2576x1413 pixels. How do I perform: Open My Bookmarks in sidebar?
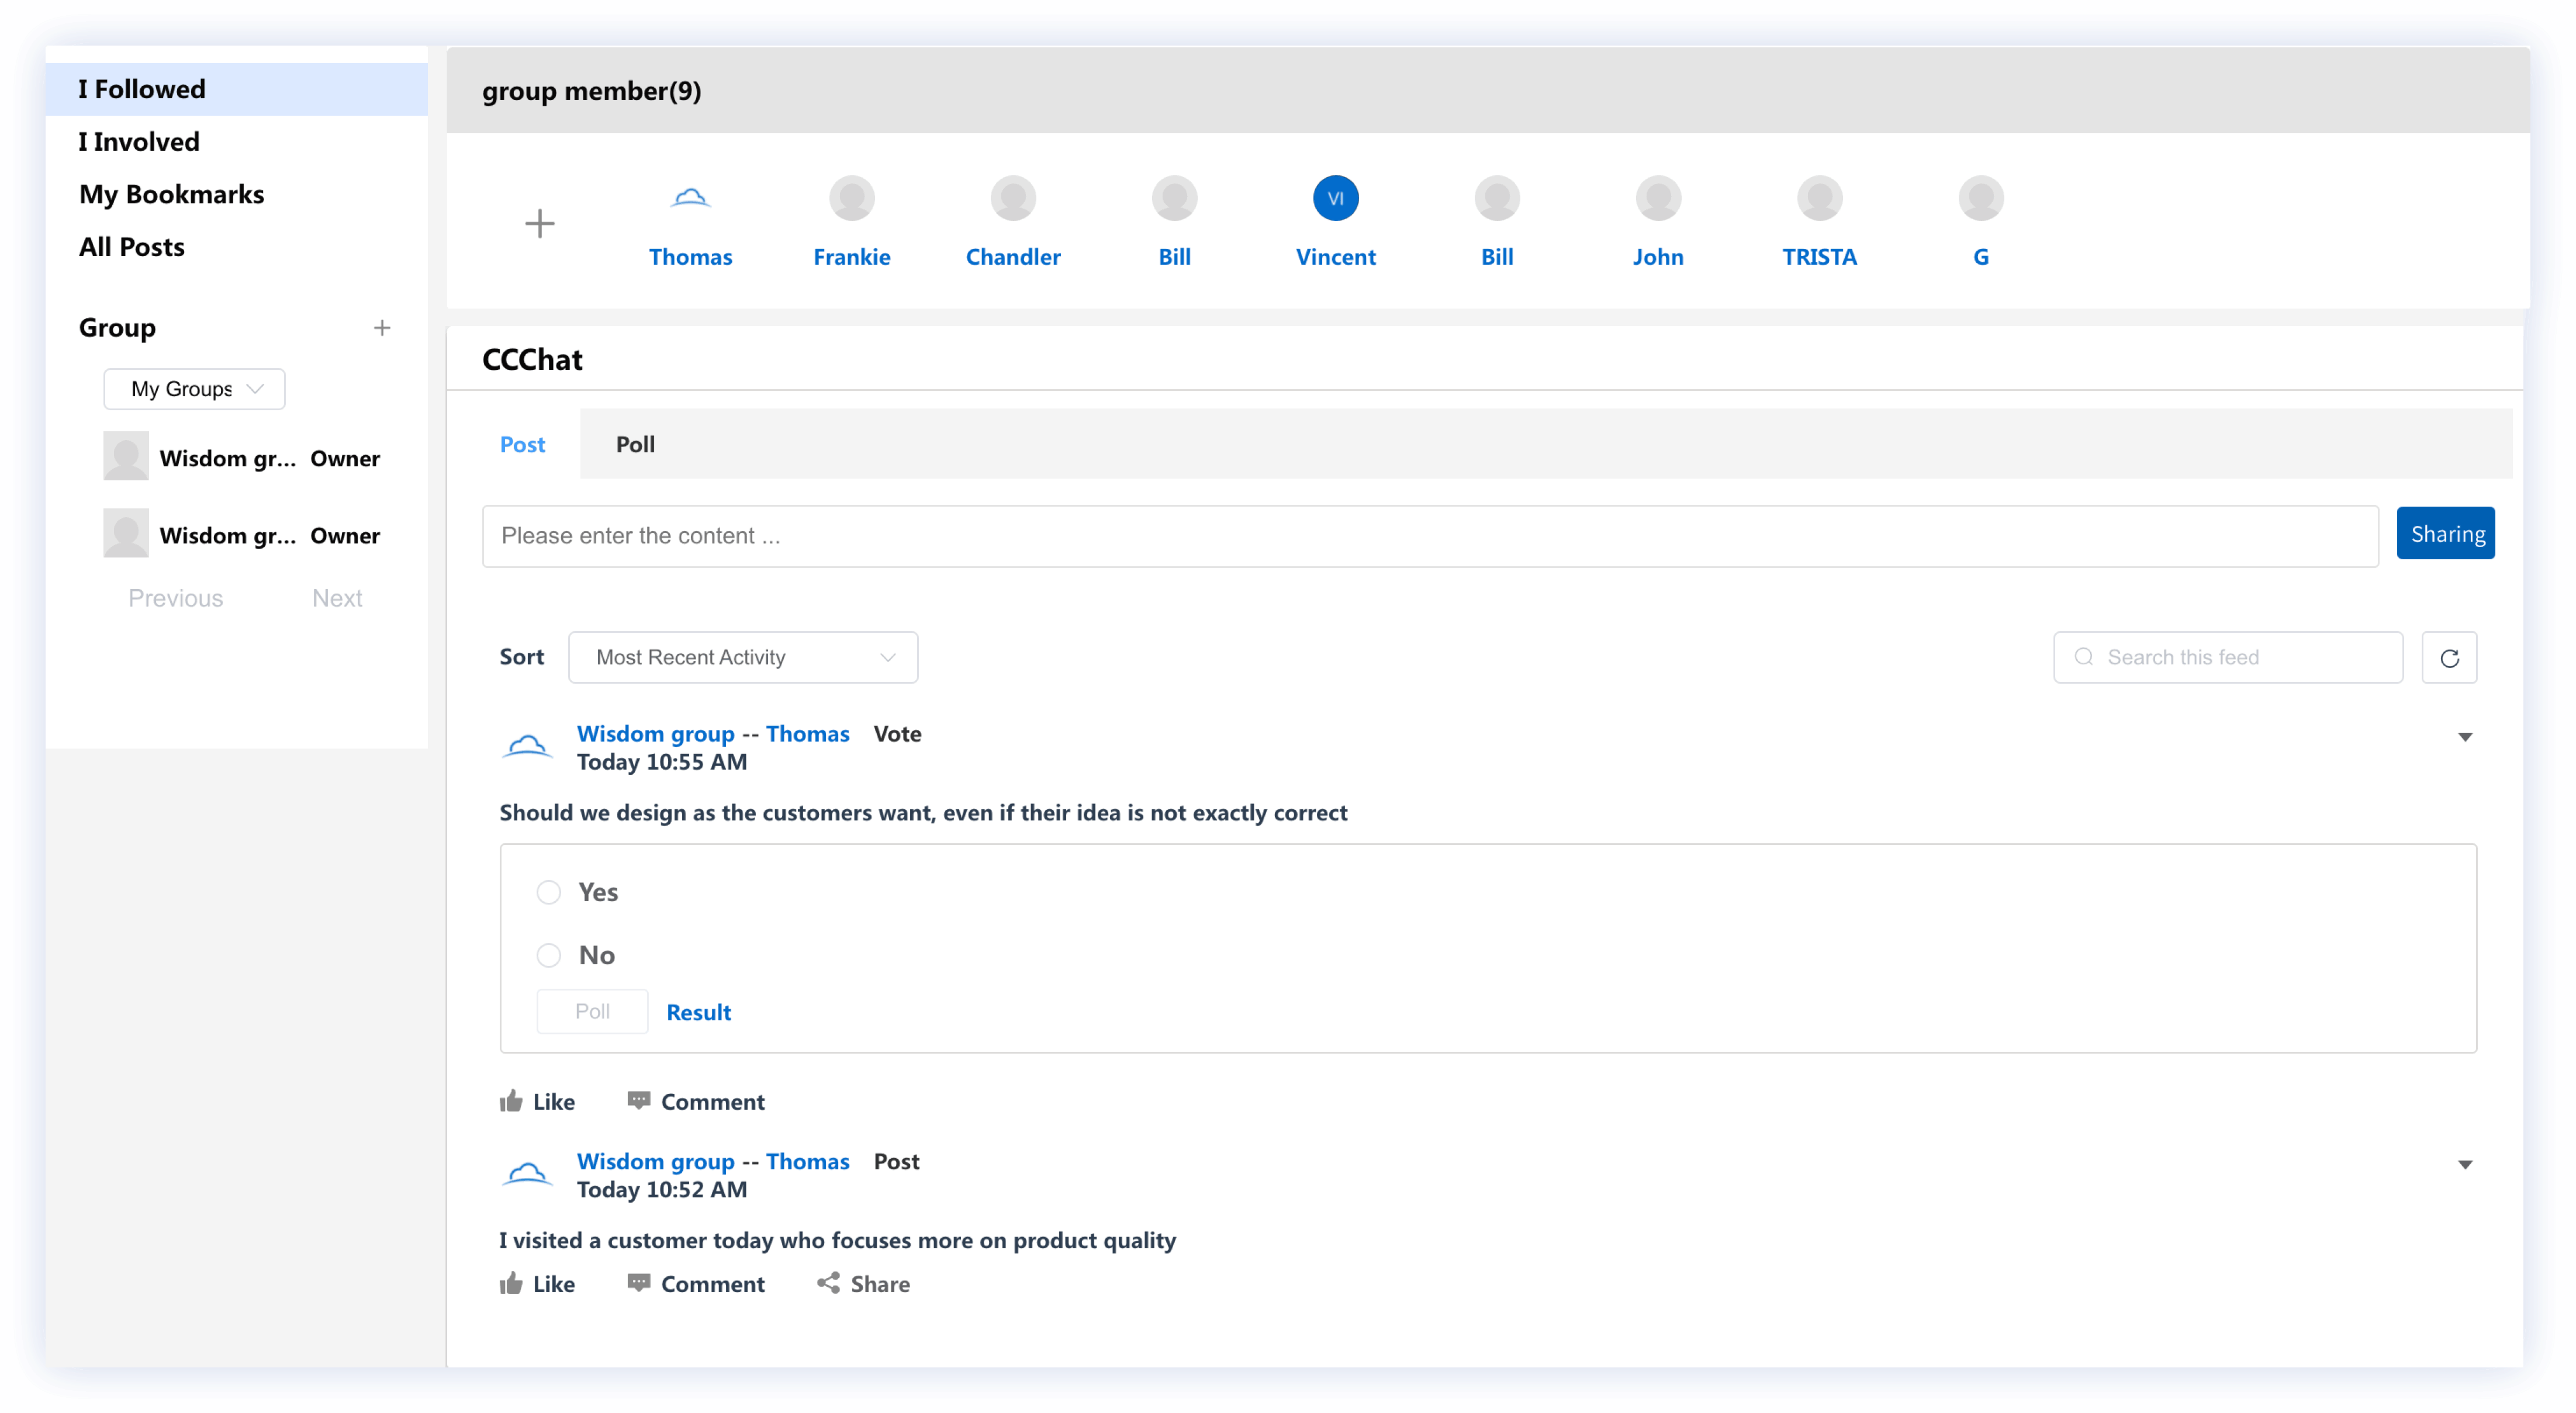[x=171, y=194]
